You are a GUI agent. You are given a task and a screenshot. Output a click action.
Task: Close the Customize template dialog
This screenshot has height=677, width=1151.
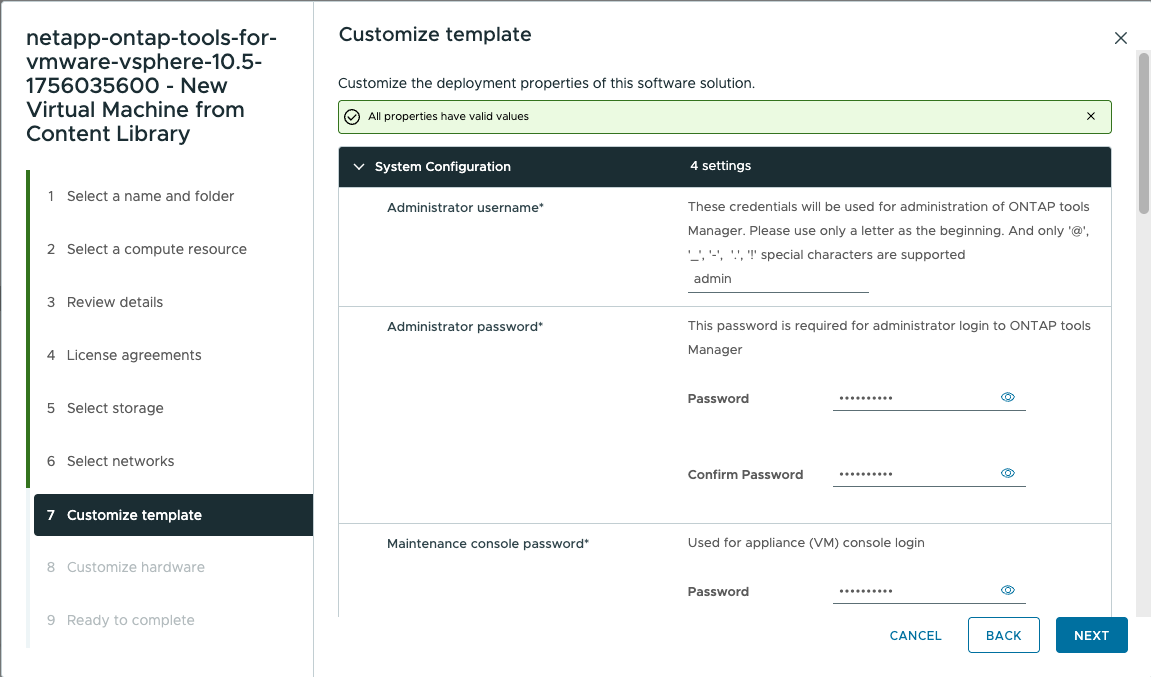click(x=1120, y=38)
